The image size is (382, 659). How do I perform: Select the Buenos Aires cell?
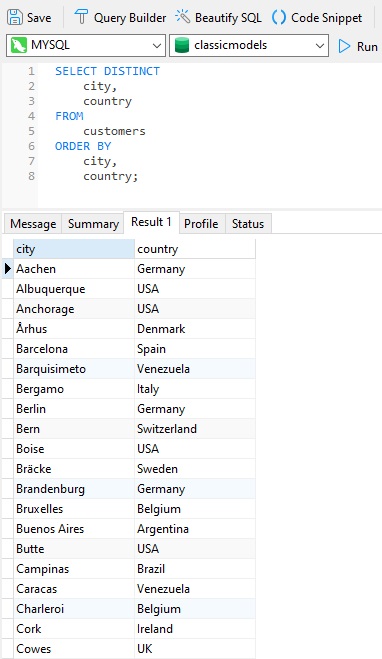(x=74, y=529)
